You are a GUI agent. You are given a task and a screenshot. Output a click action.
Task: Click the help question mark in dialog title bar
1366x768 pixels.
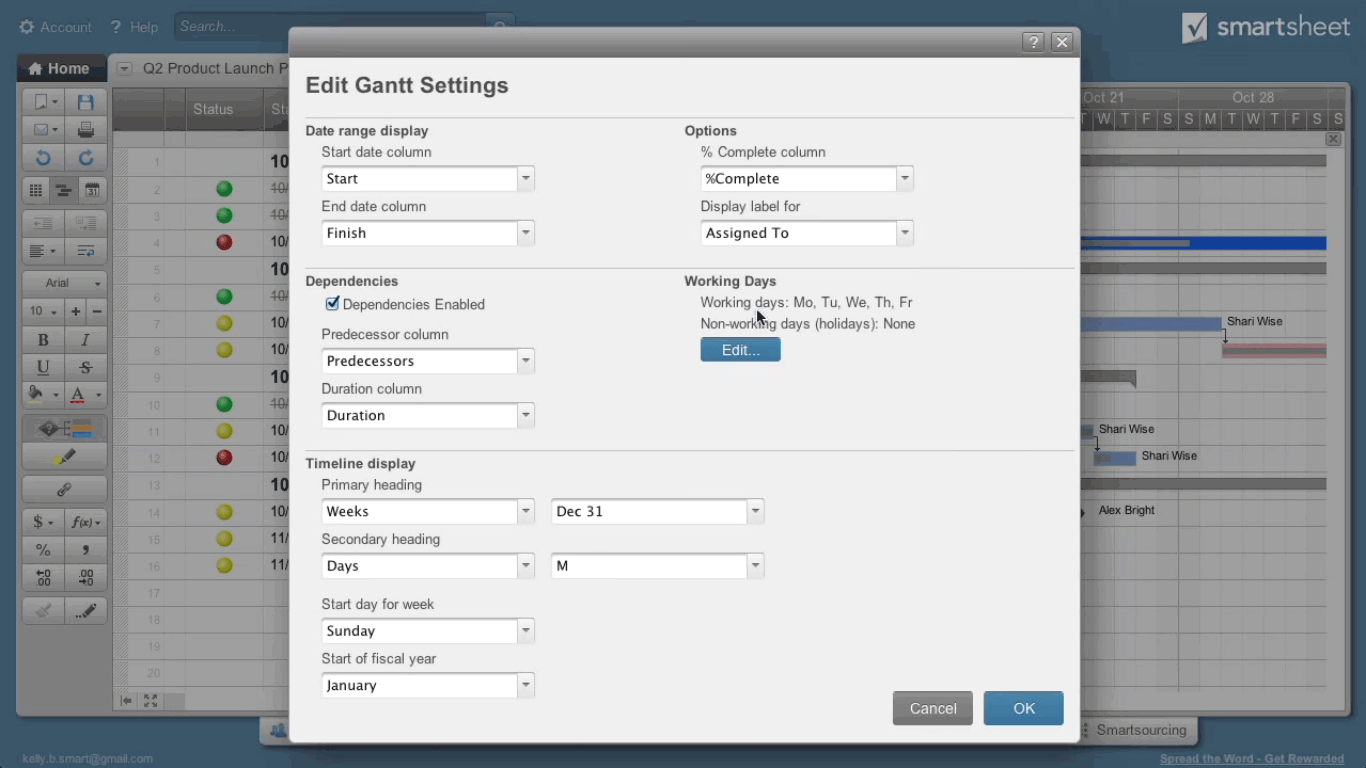pyautogui.click(x=1033, y=42)
